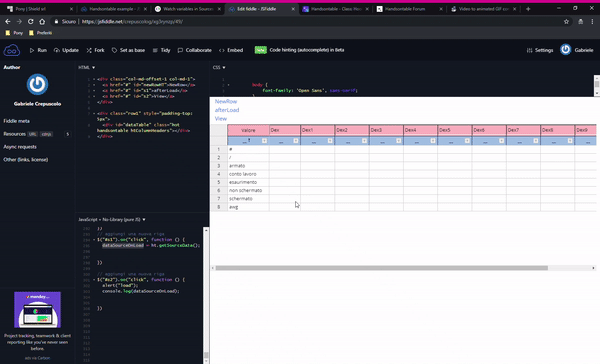Open the Embed option
The image size is (600, 364).
231,50
